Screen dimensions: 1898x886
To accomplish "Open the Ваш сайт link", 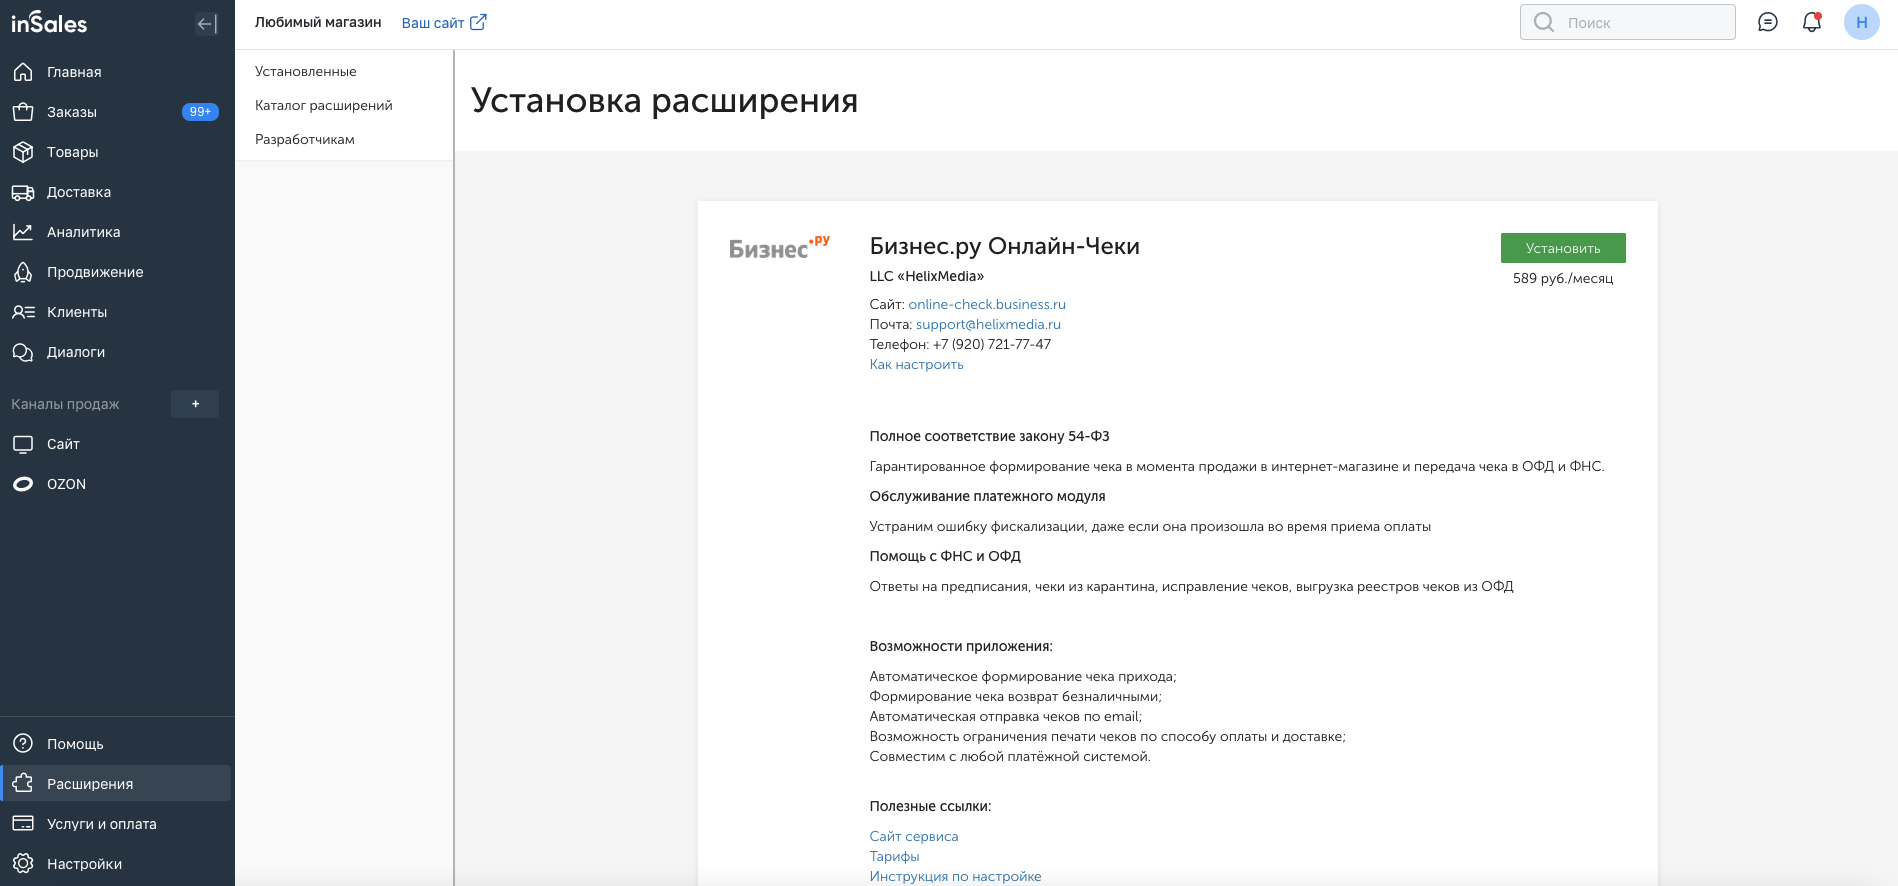I will (433, 22).
